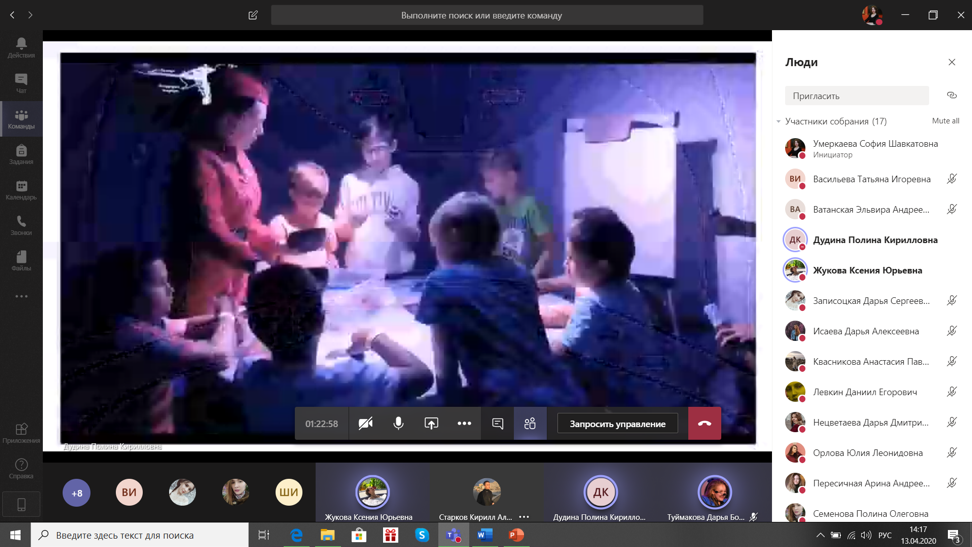Close the Люди panel

pyautogui.click(x=951, y=62)
